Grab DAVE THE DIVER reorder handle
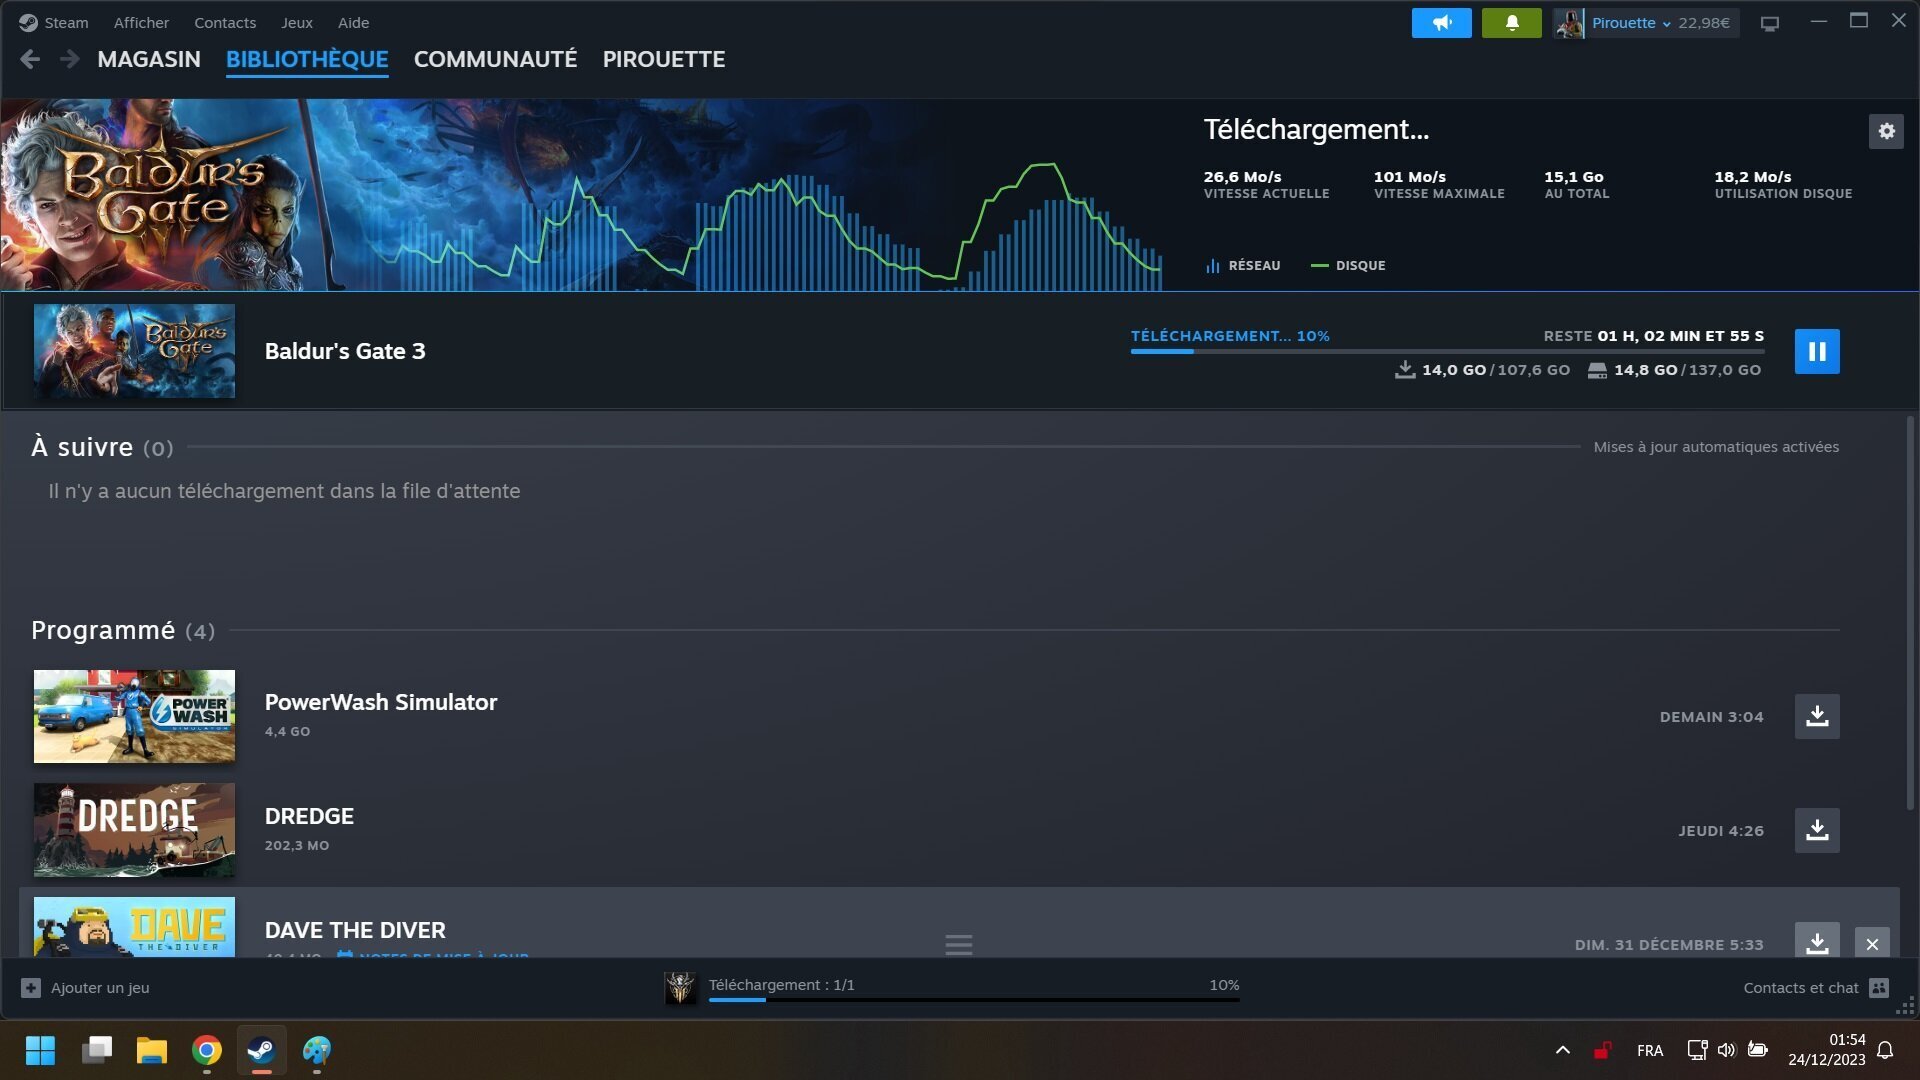The height and width of the screenshot is (1080, 1920). (x=958, y=944)
